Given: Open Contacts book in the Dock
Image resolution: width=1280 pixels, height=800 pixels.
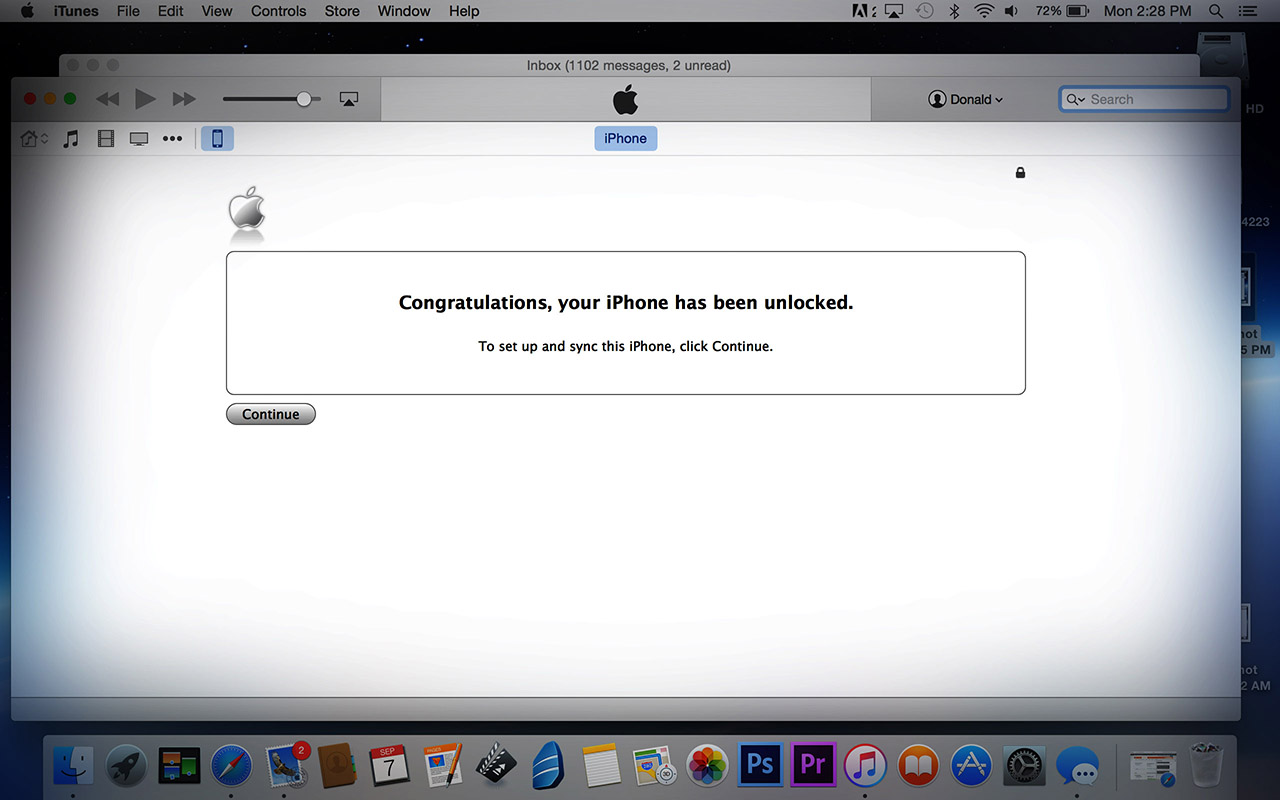Looking at the screenshot, I should click(x=338, y=766).
